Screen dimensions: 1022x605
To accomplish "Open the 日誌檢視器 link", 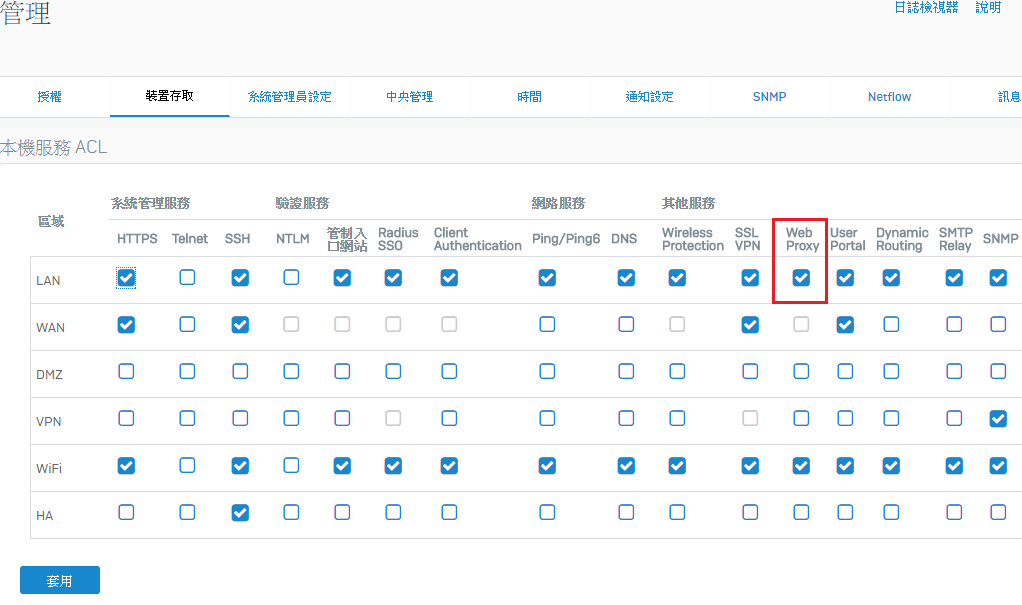I will [926, 7].
